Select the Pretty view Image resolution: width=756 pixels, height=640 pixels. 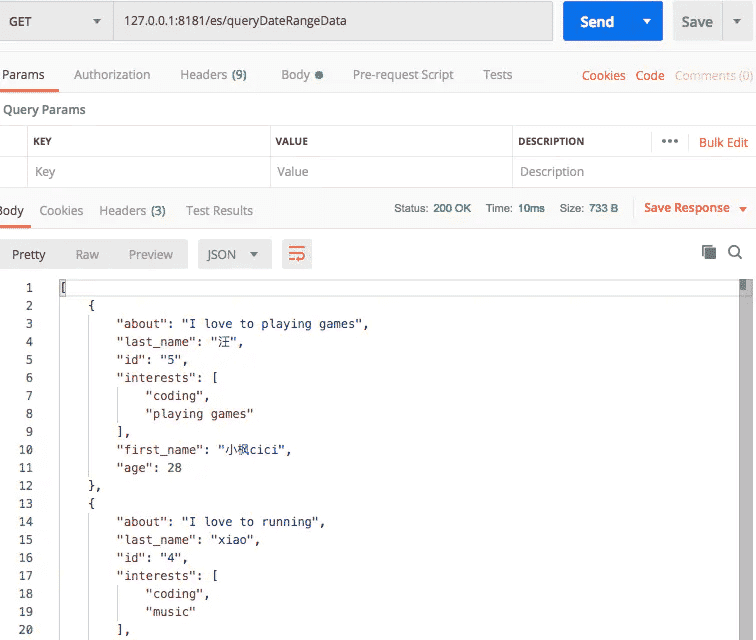pos(28,254)
